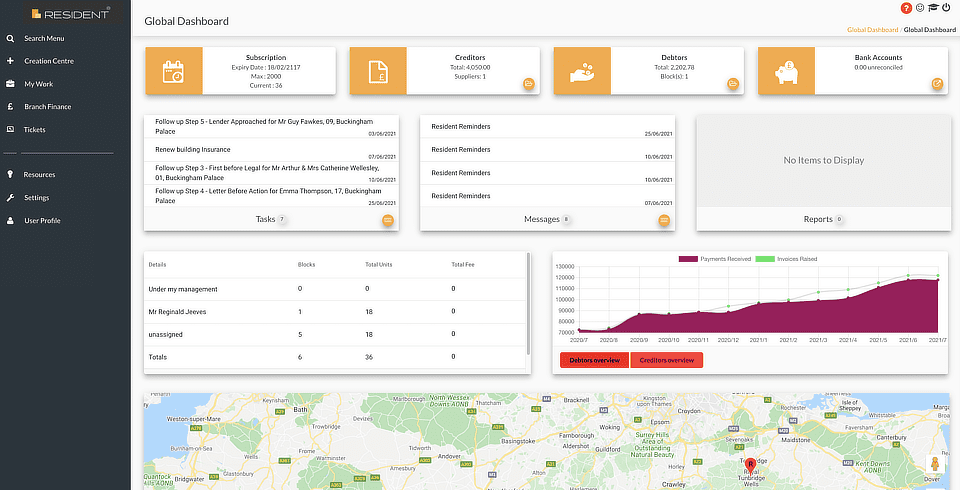Click the Debtors overview button
Screen dimensions: 960x490
tap(594, 360)
